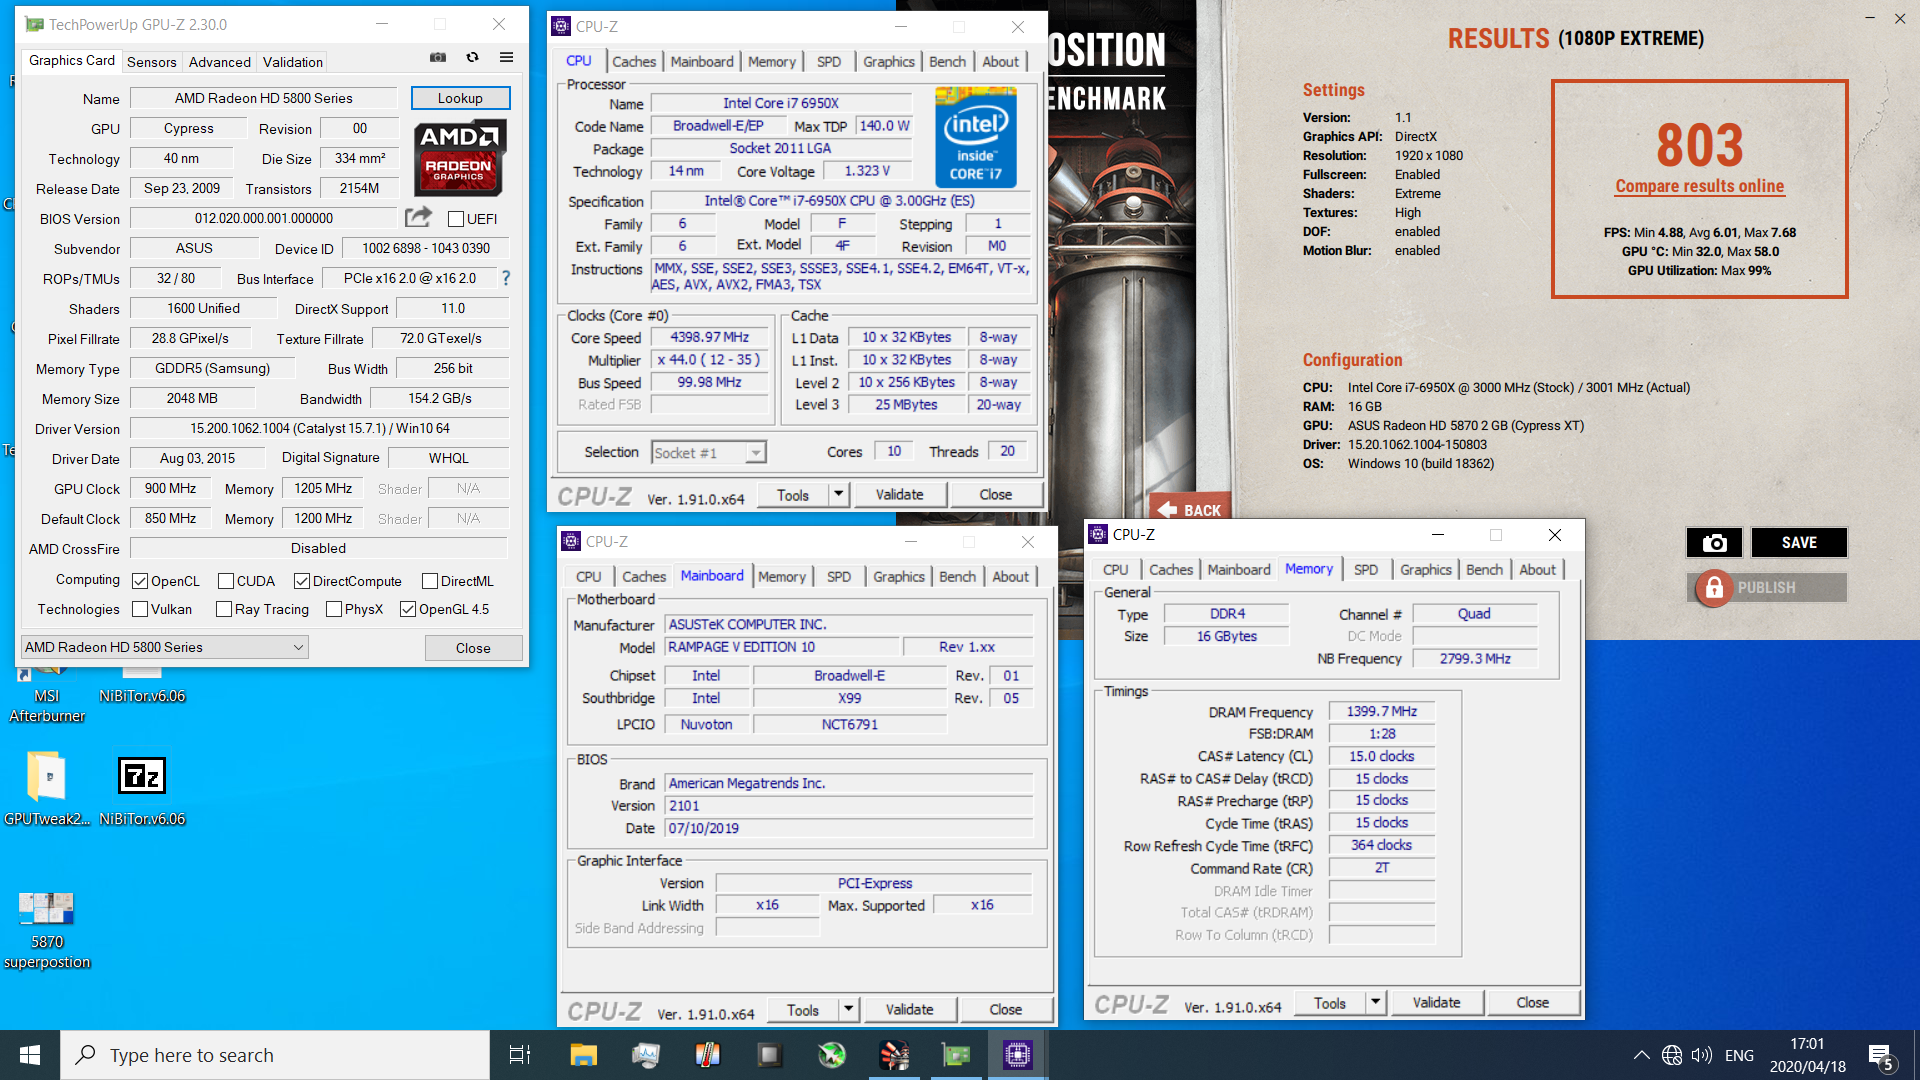The image size is (1920, 1080).
Task: Toggle the OpenCL checkbox
Action: [x=140, y=581]
